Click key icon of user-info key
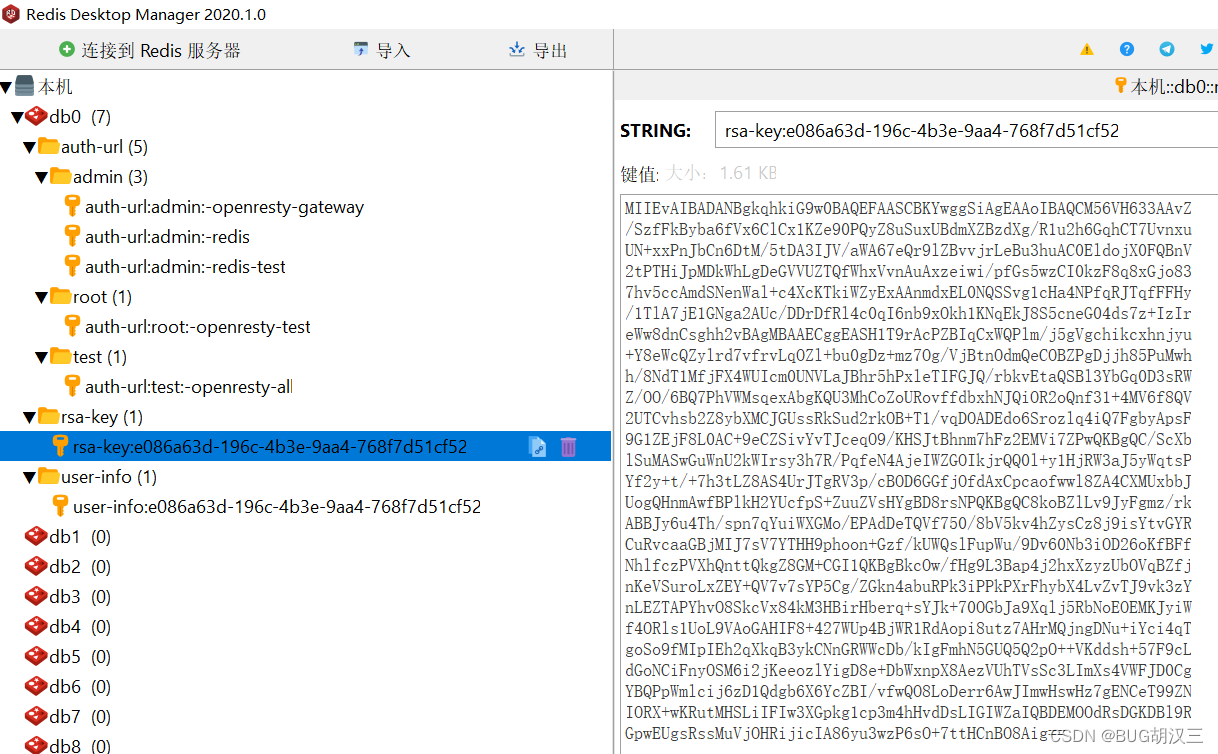Screen dimensions: 1218x754 pyautogui.click(x=60, y=506)
